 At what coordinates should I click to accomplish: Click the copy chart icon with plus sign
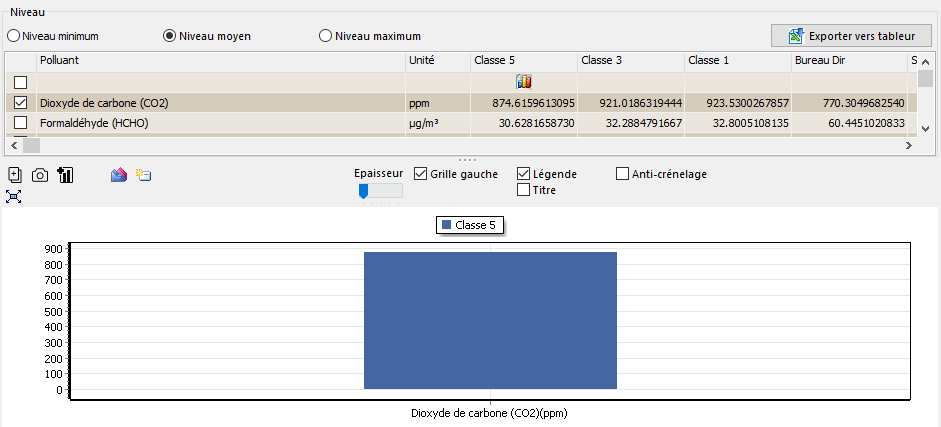(x=16, y=175)
